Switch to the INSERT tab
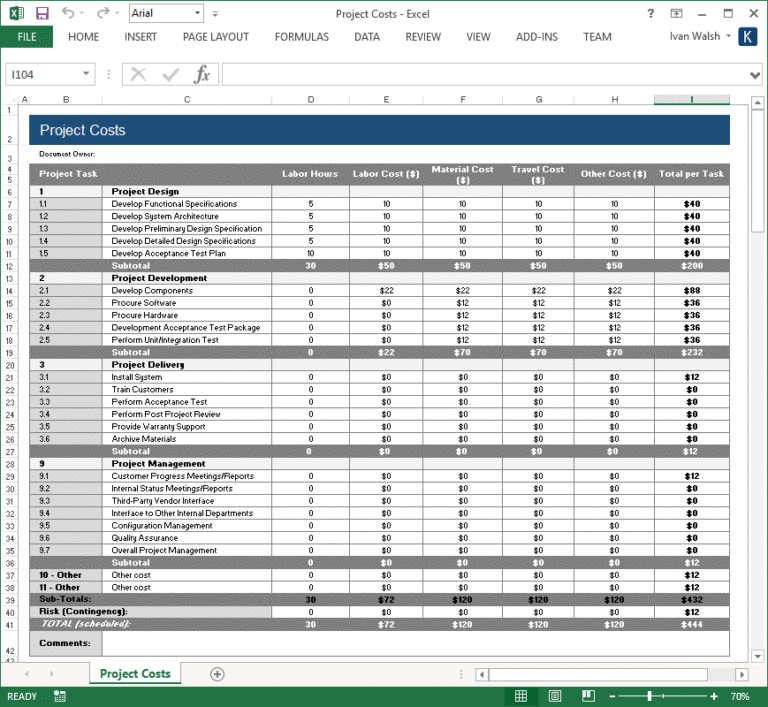Screen dimensions: 768x707 (x=141, y=37)
